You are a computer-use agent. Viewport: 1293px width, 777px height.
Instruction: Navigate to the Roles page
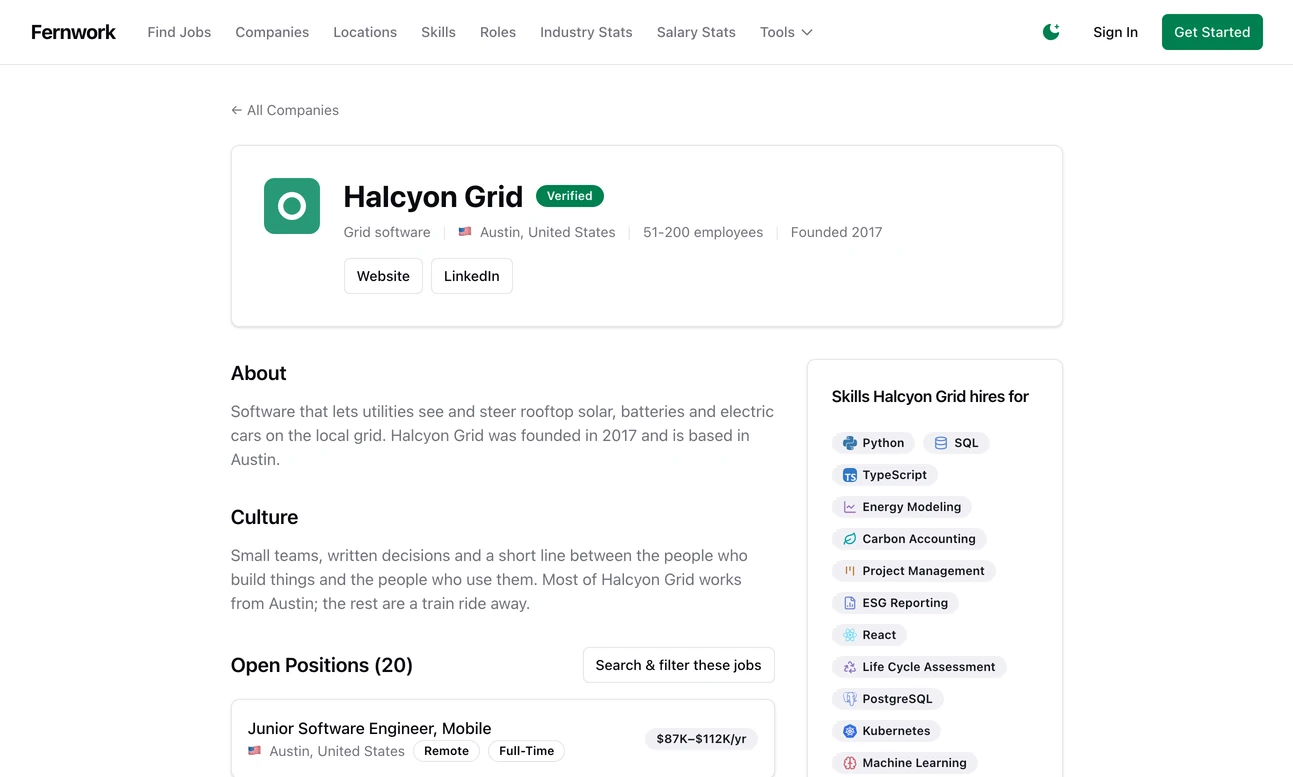coord(498,32)
